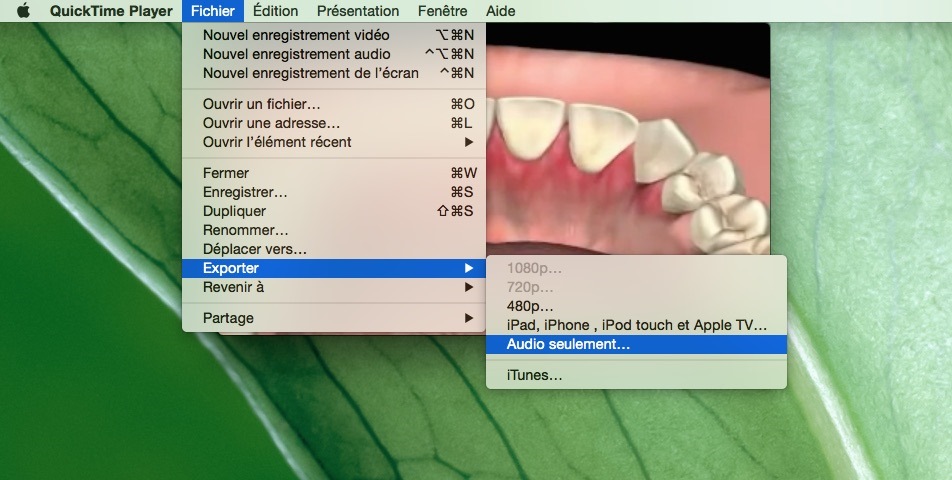Open the QuickTime Player application menu
Image resolution: width=952 pixels, height=480 pixels.
point(111,11)
